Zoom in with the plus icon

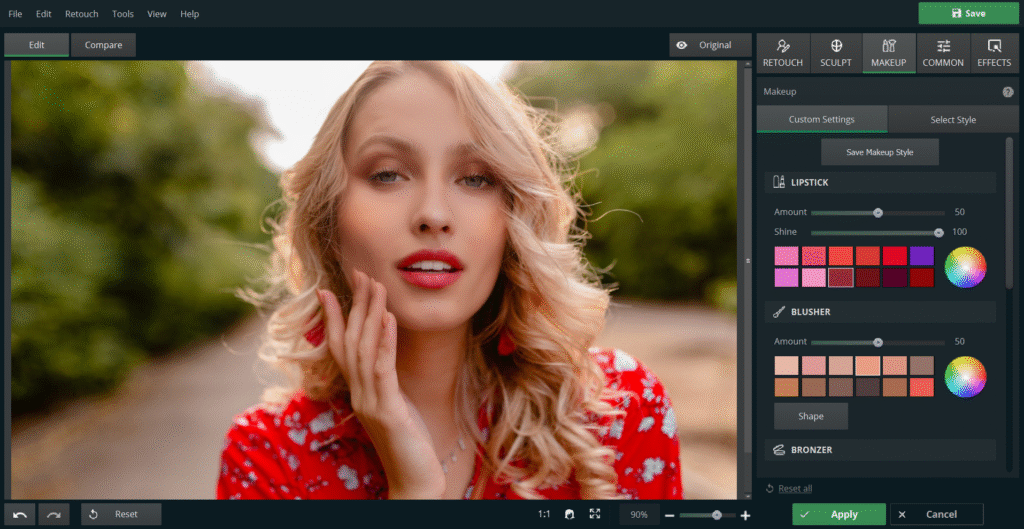pos(745,515)
